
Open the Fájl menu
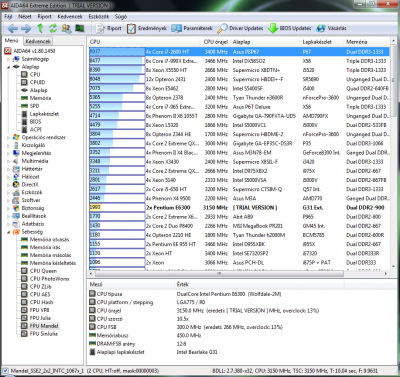click(x=8, y=16)
